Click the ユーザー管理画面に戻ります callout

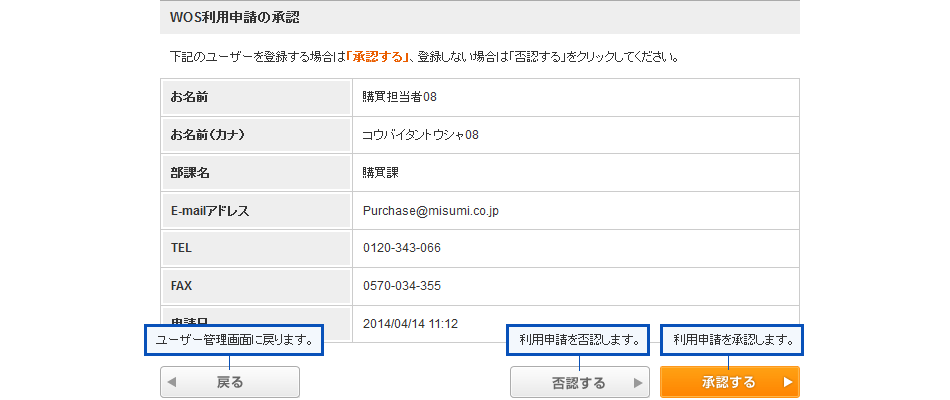tap(235, 340)
